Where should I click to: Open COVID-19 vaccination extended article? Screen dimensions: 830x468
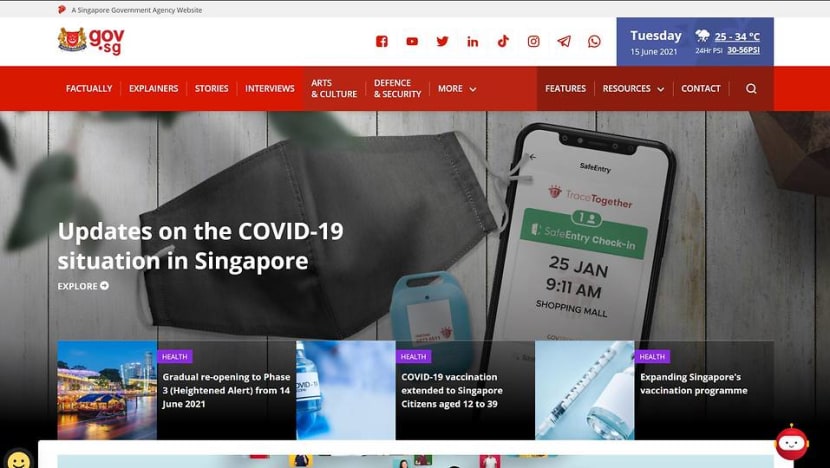coord(452,390)
